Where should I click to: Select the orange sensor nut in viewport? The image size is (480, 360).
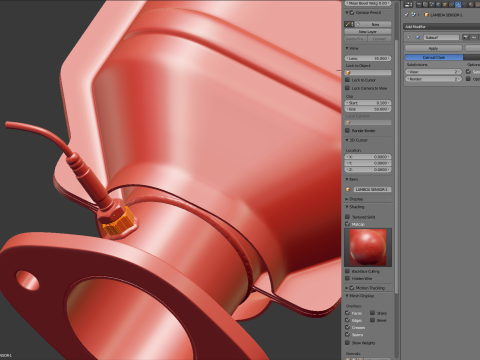point(118,223)
